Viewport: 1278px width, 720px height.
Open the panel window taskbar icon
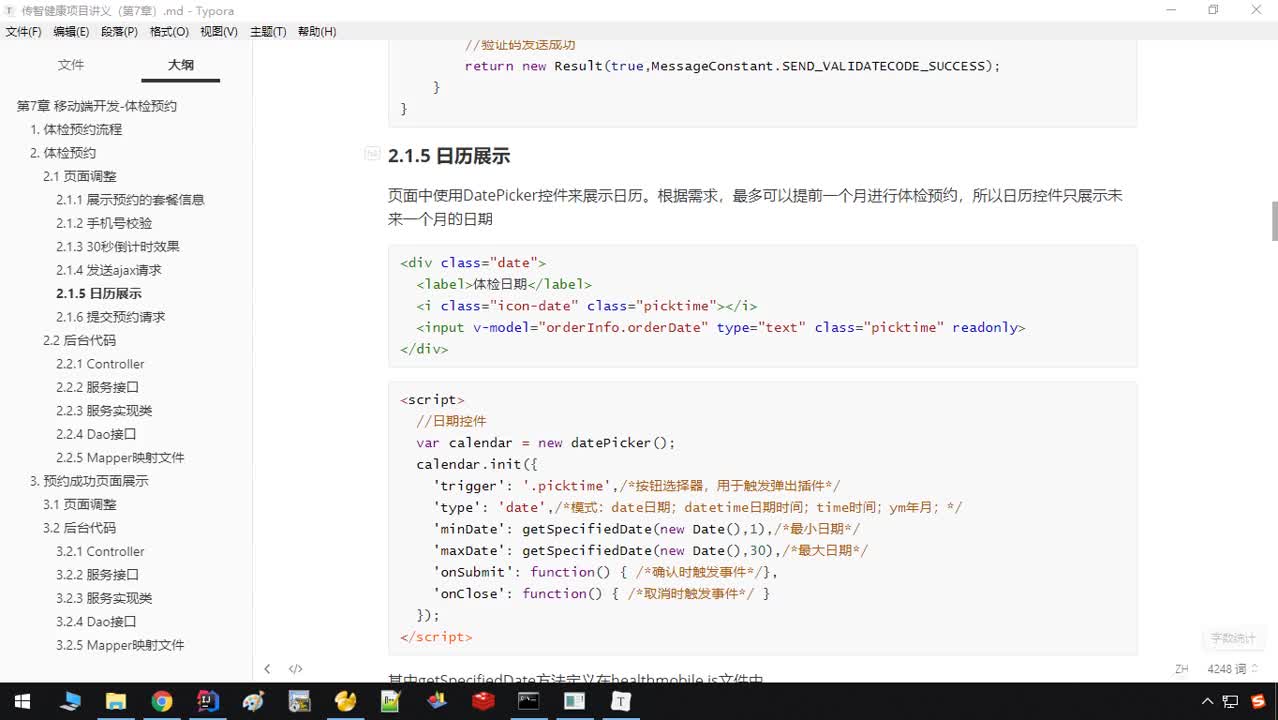(x=575, y=701)
